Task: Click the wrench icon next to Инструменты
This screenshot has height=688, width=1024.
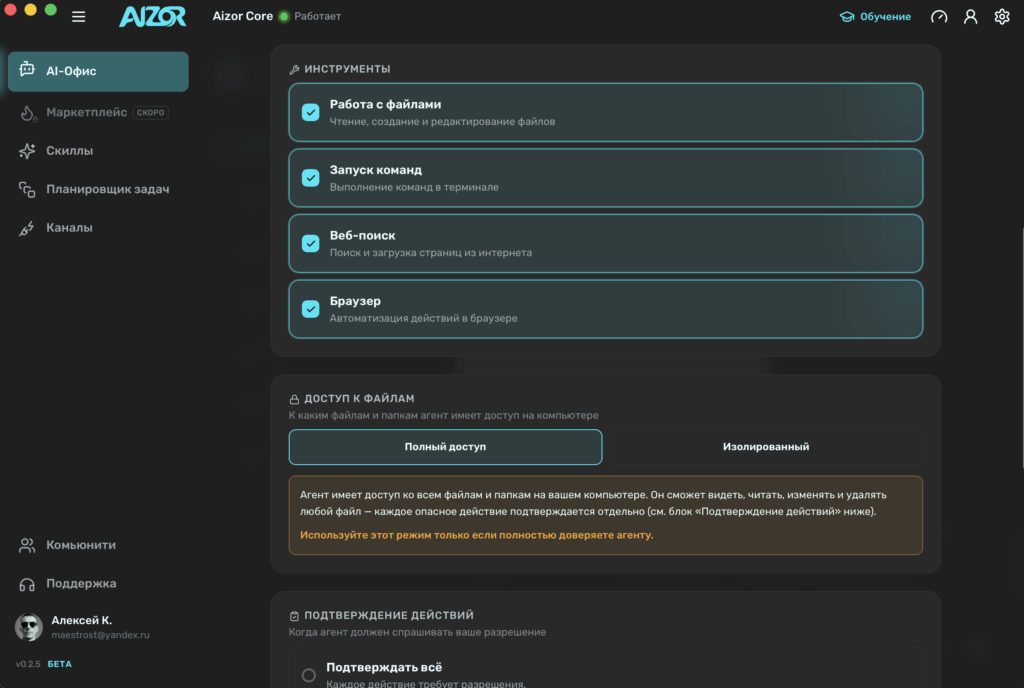Action: pyautogui.click(x=295, y=69)
